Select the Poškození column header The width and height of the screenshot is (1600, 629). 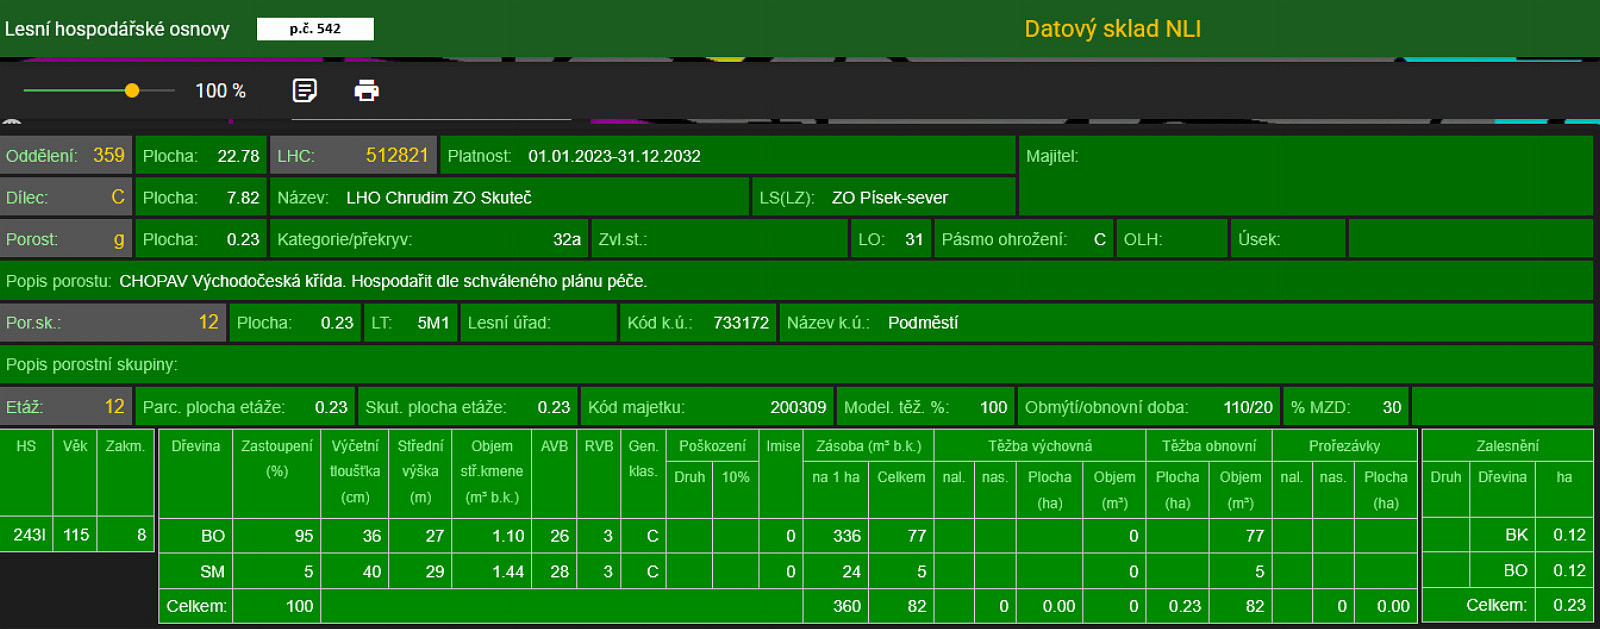tap(712, 446)
